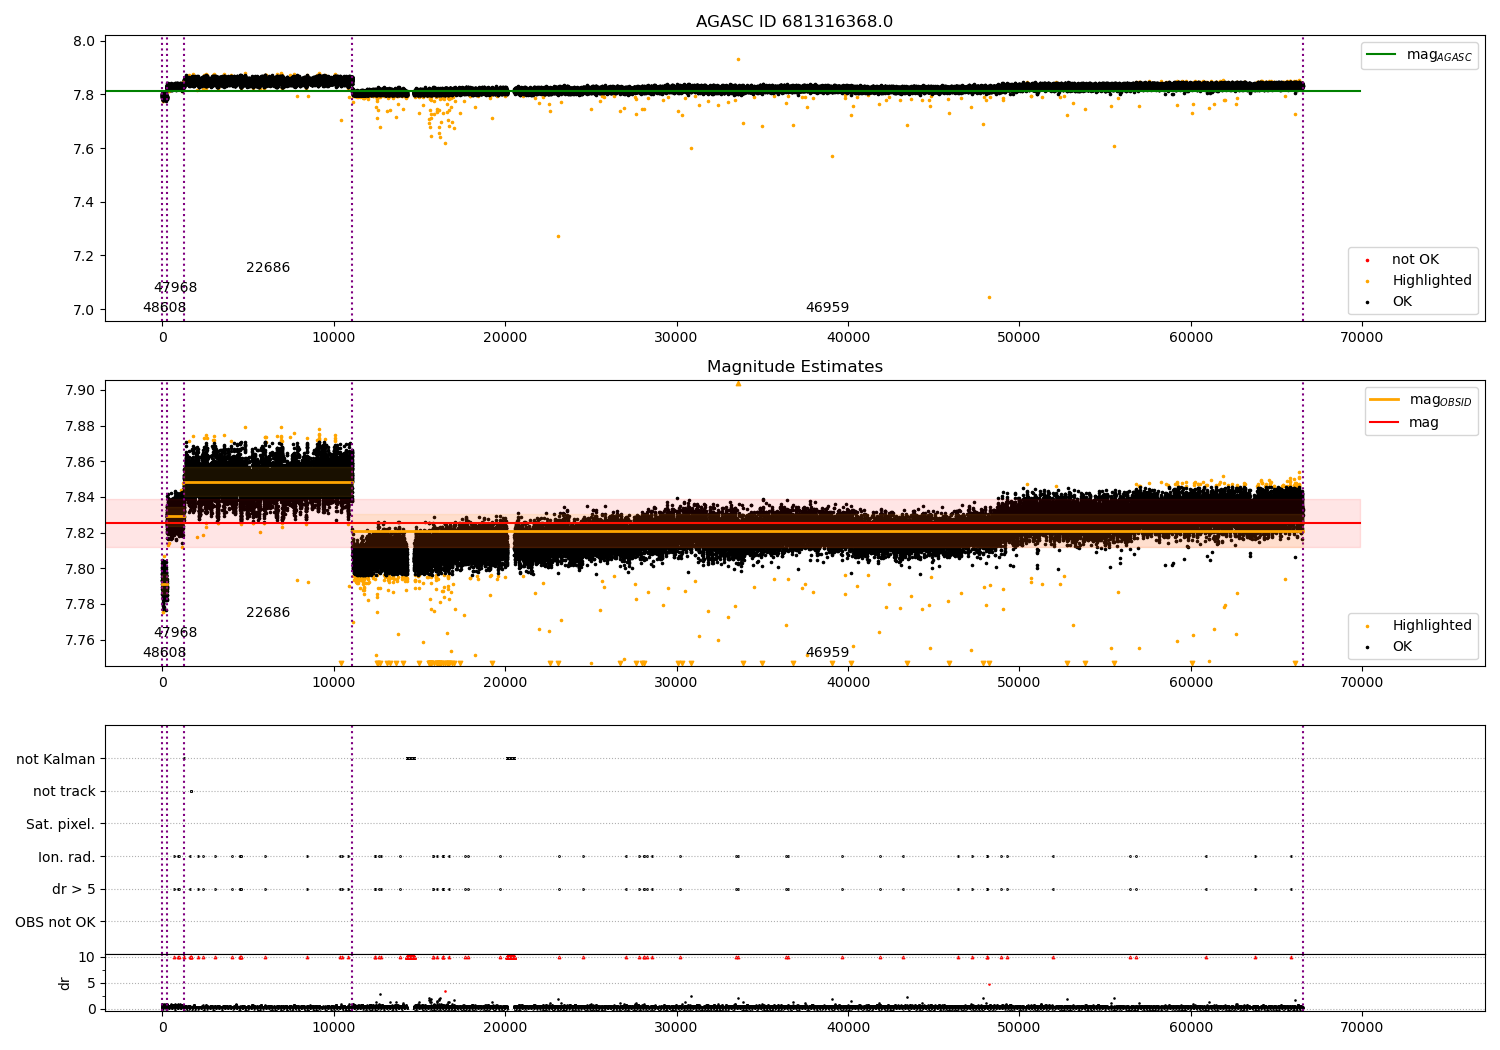Click the 'Sat. pixel.' row label
The height and width of the screenshot is (1050, 1500).
60,825
